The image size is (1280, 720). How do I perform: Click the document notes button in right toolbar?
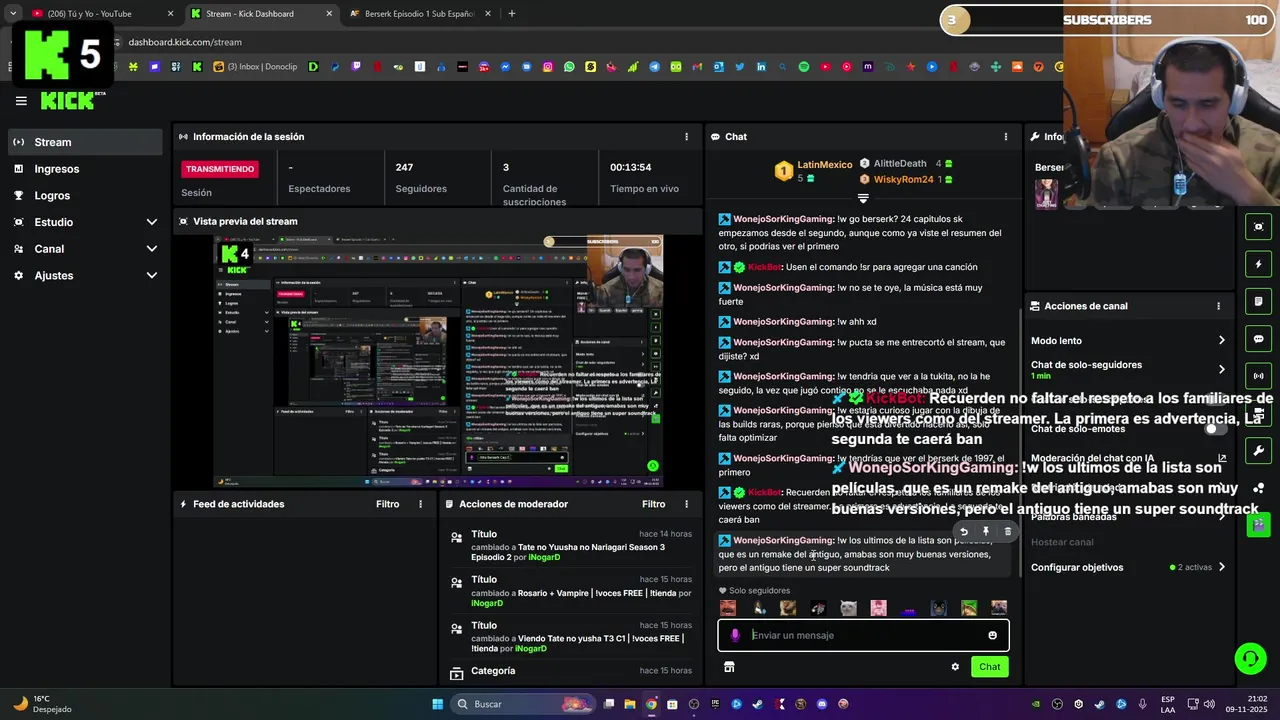[1259, 301]
